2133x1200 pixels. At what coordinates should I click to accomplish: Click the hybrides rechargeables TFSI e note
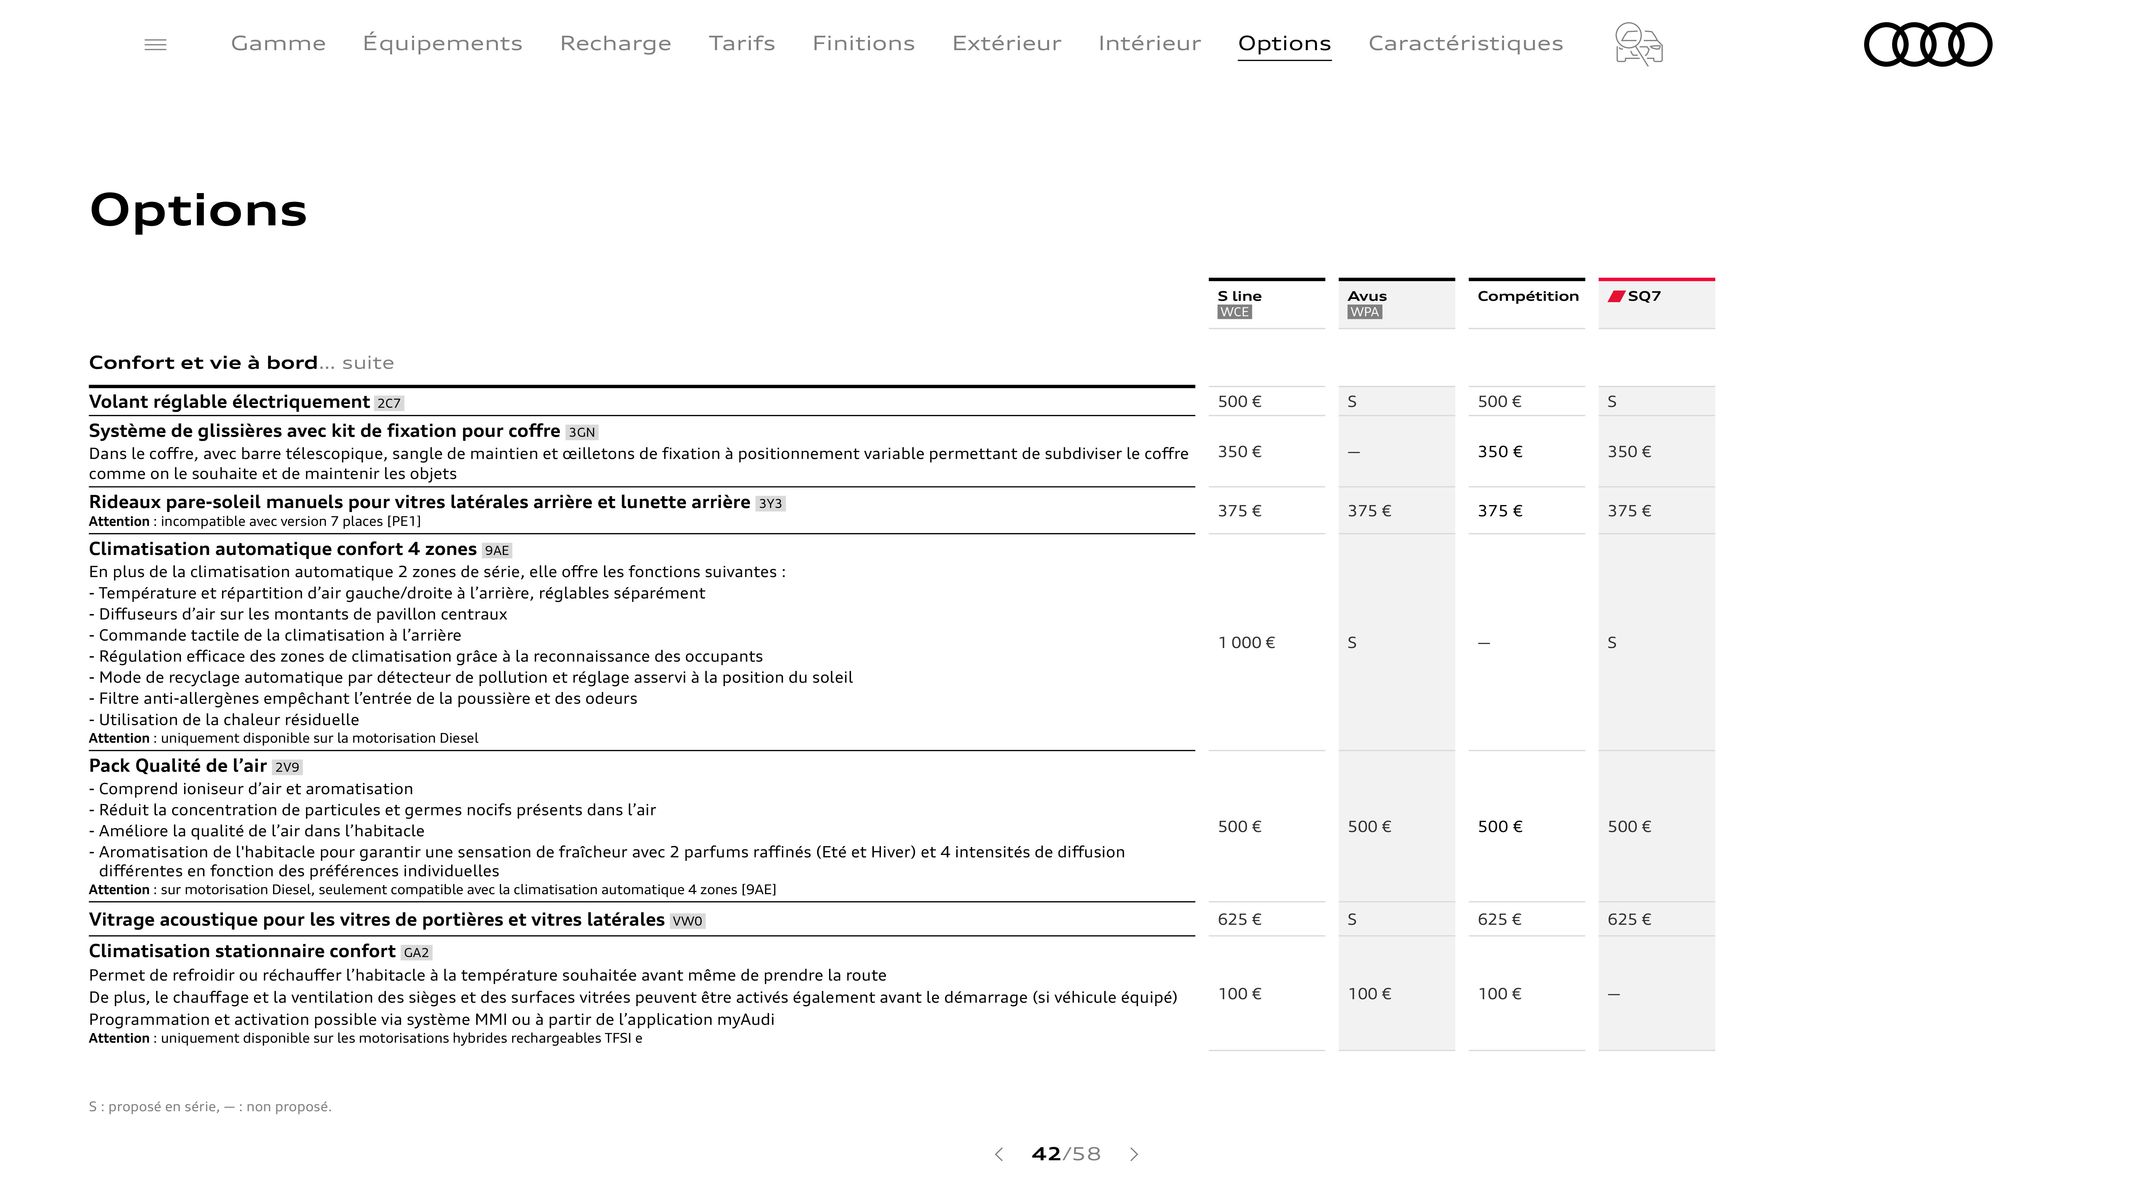point(365,1039)
